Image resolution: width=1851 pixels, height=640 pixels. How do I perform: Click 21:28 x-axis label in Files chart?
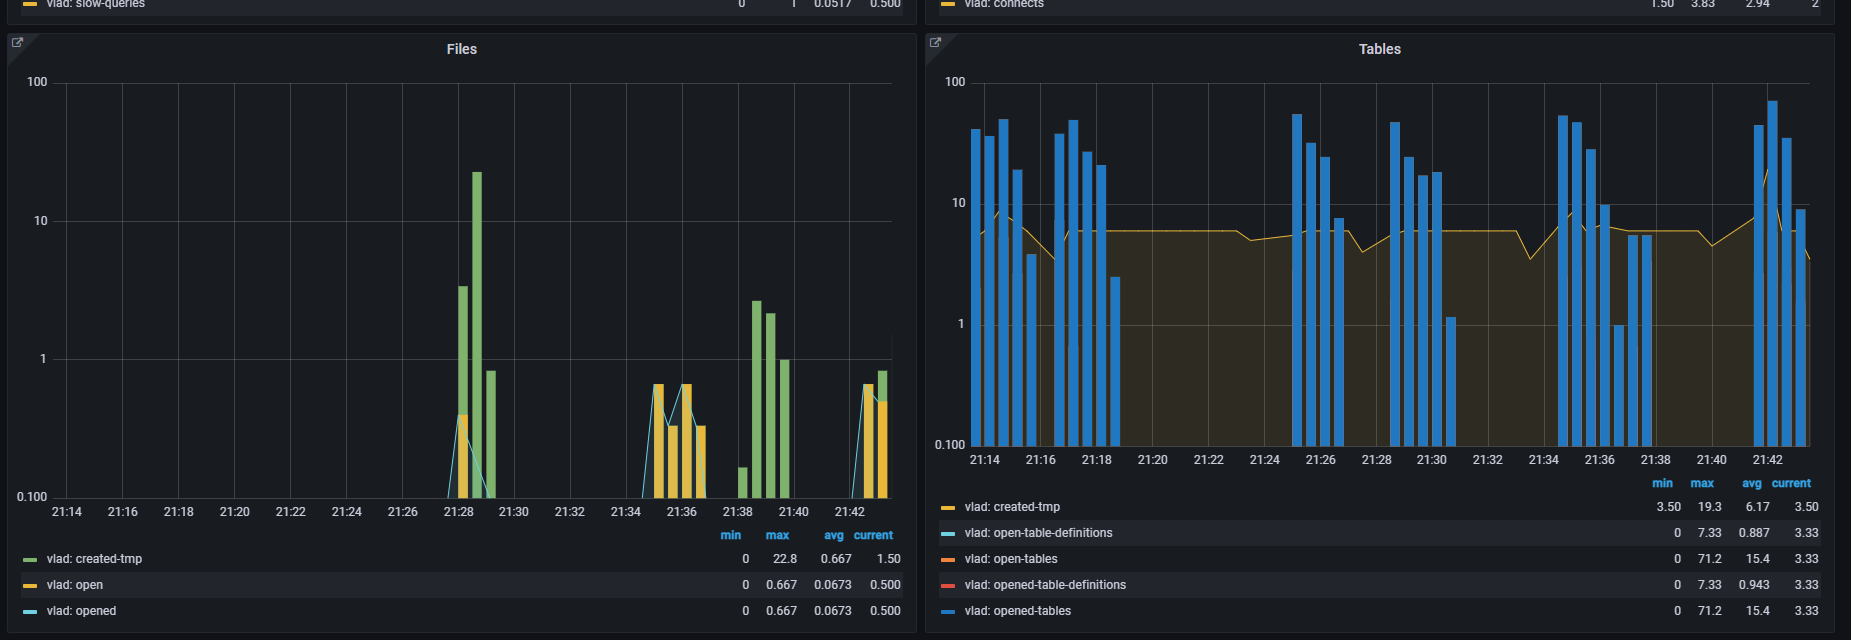(x=458, y=511)
